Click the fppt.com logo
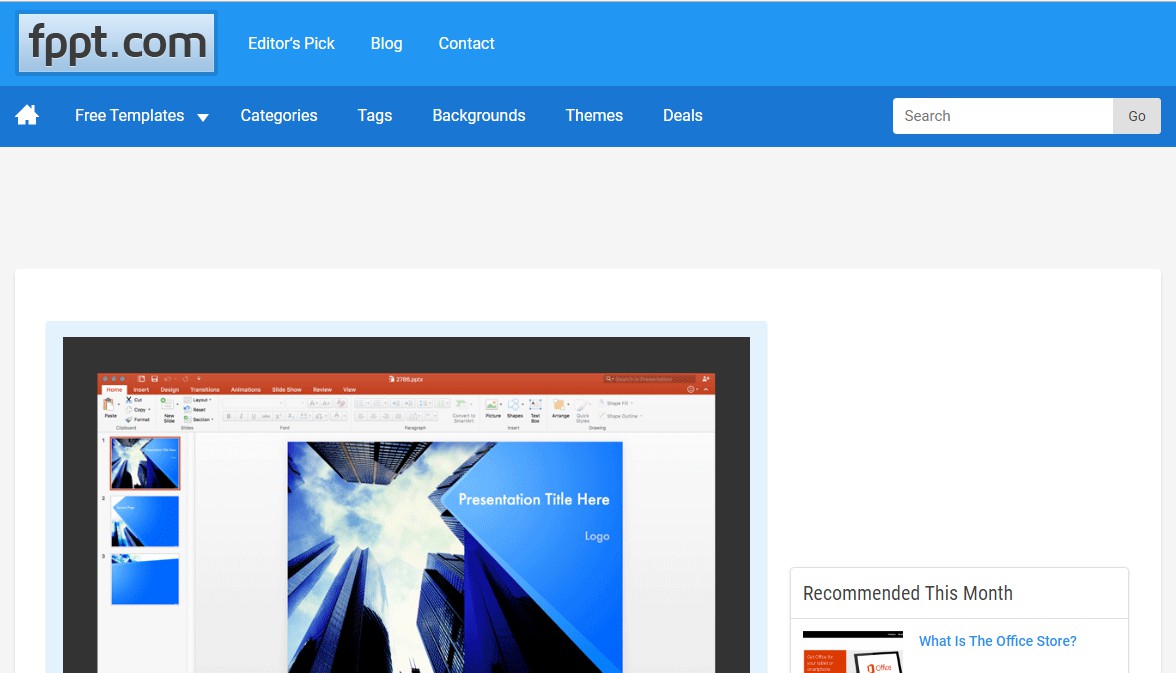Viewport: 1176px width, 673px height. 116,44
